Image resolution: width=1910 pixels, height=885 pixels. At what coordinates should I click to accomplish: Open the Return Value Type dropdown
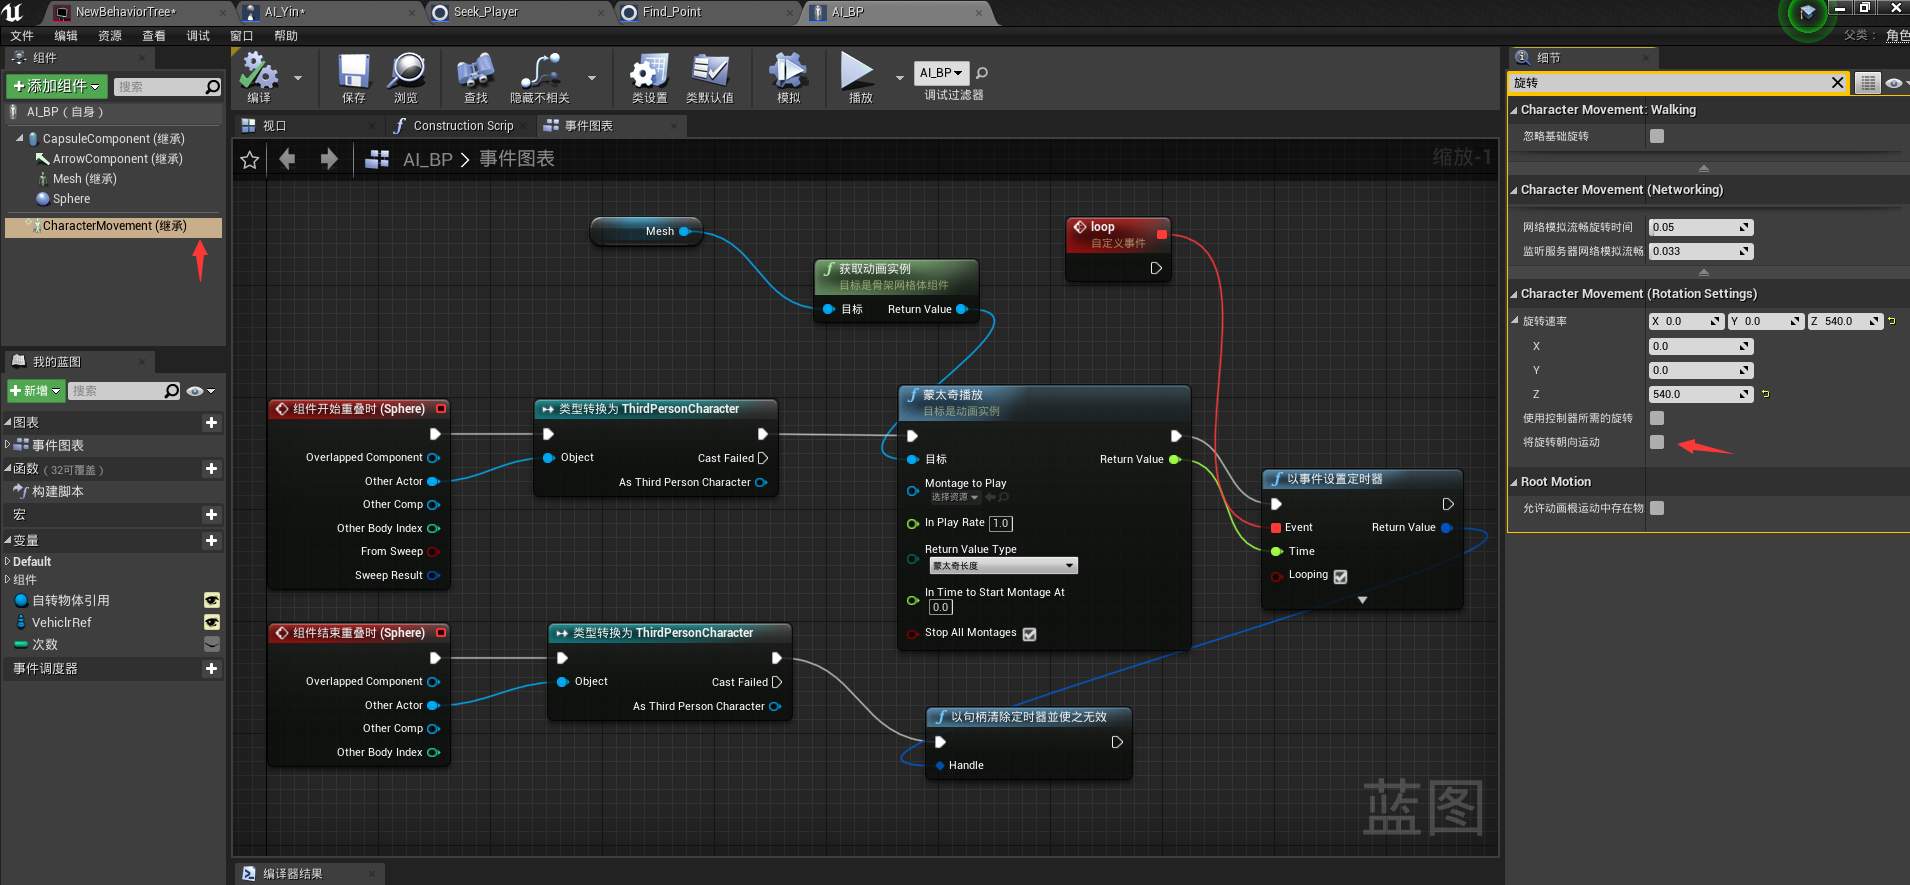1003,566
